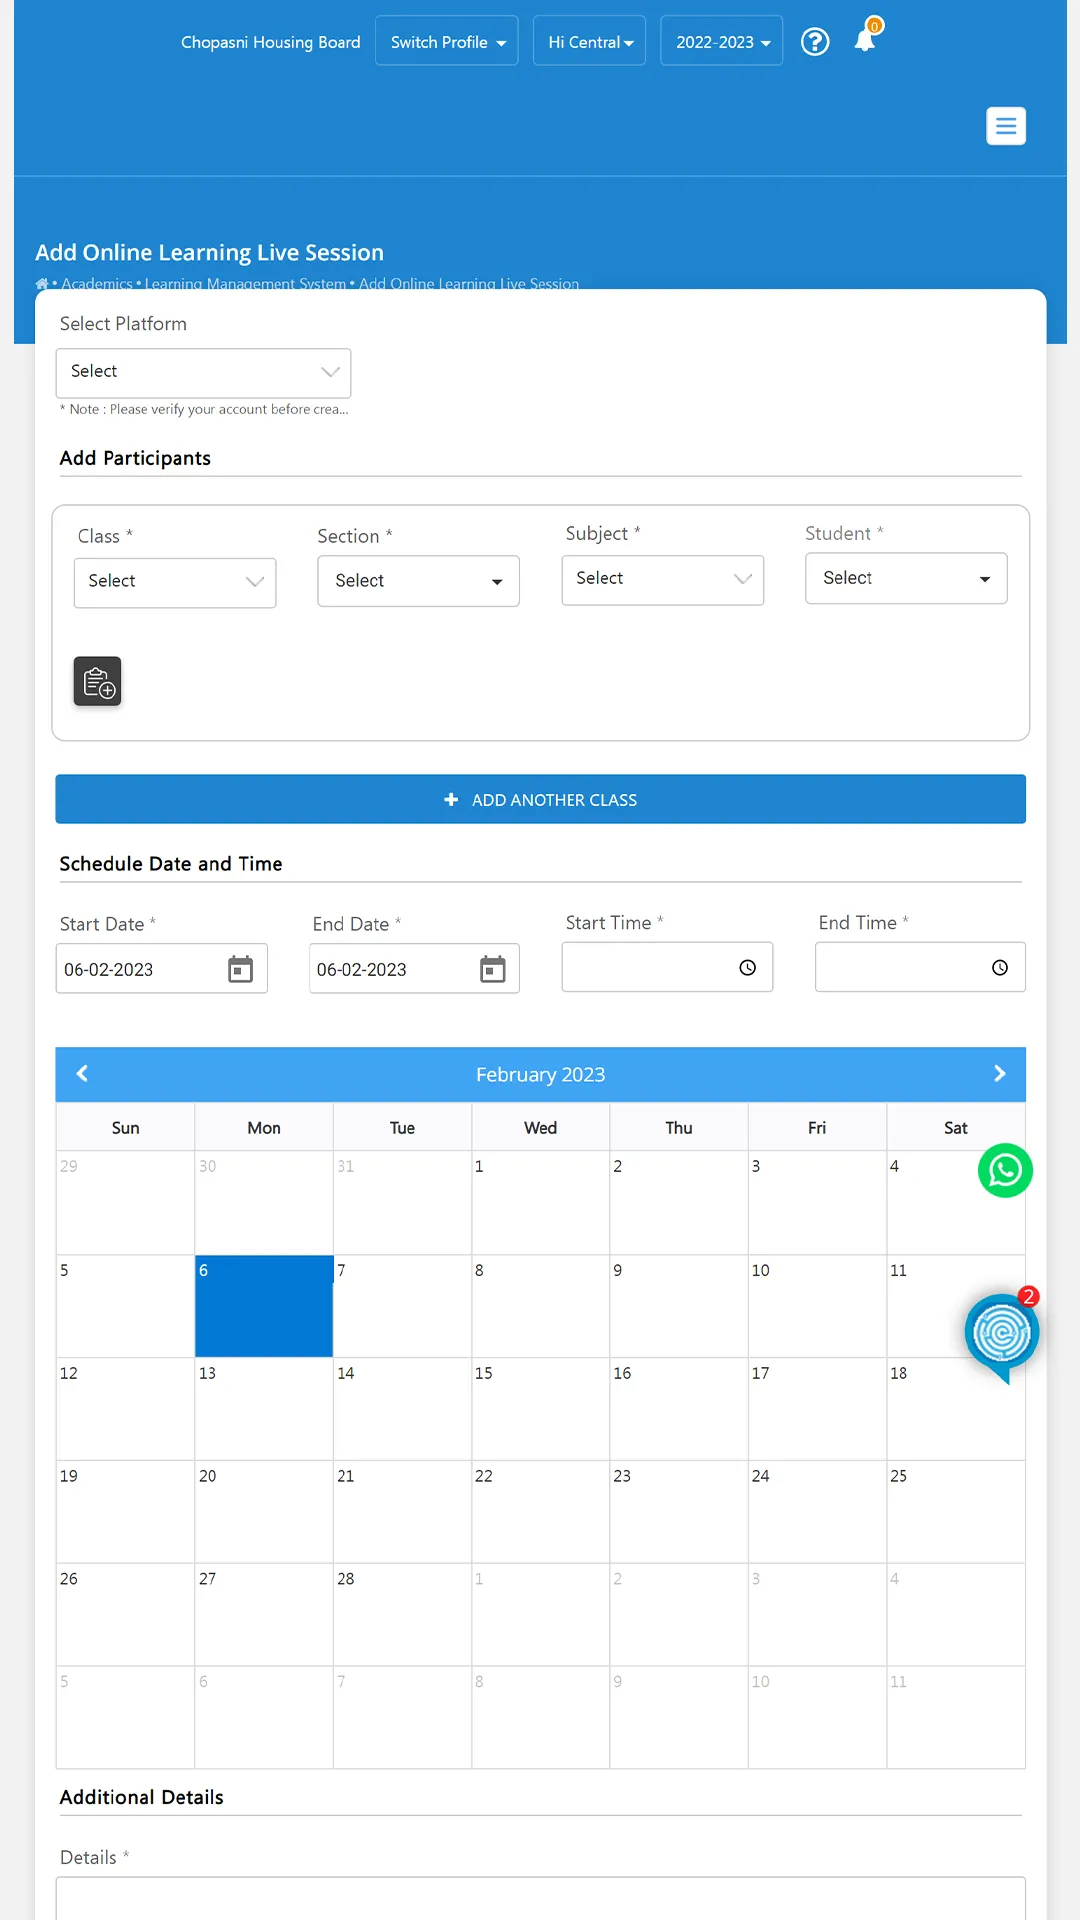Click Chopasni Housing Board title
Viewport: 1080px width, 1920px height.
[270, 42]
